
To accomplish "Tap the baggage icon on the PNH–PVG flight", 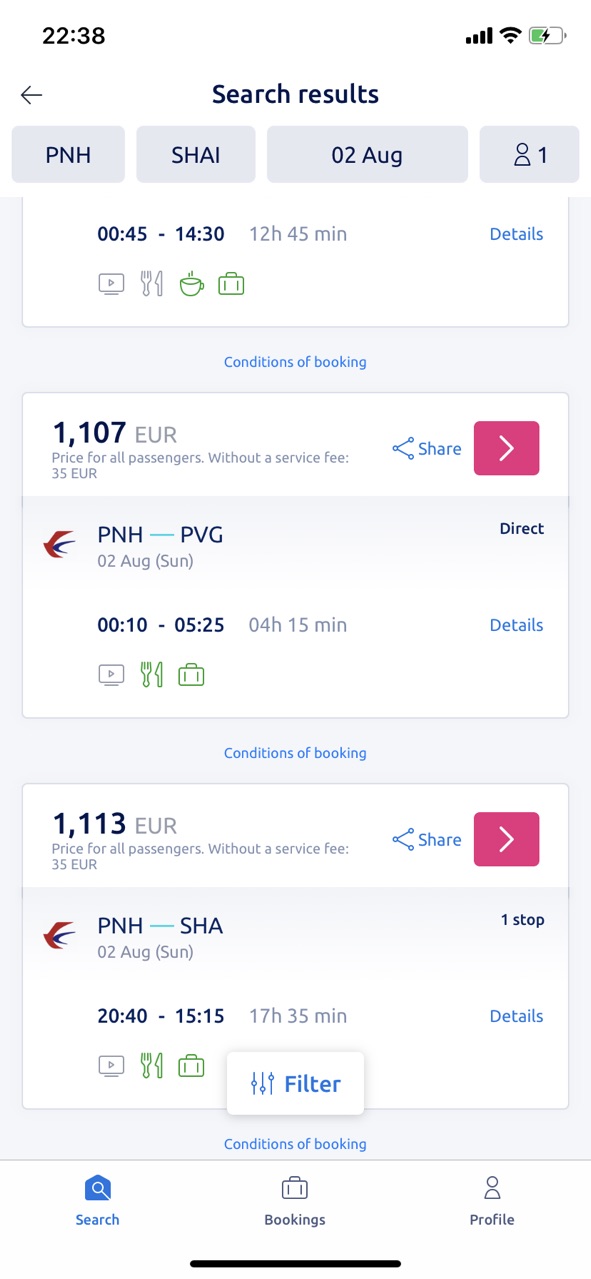I will coord(191,676).
